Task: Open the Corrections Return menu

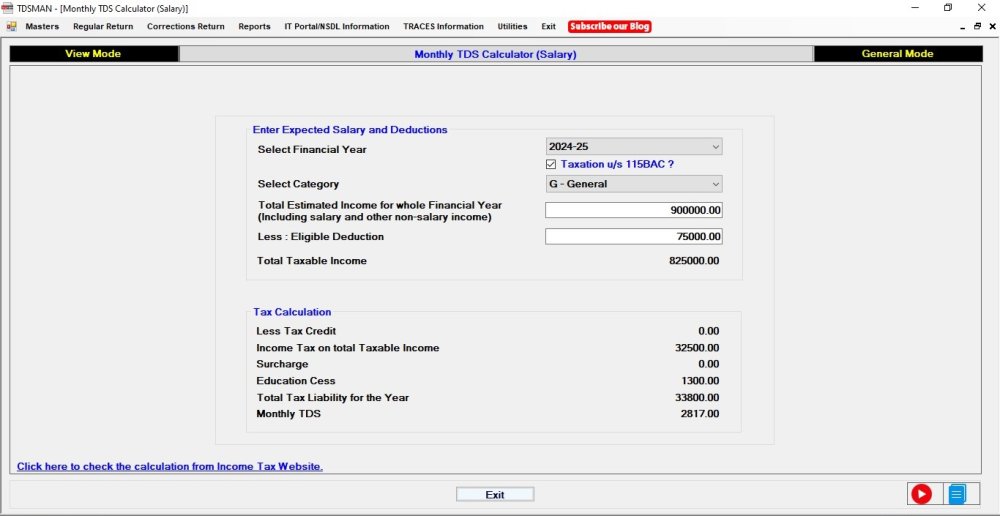Action: [186, 27]
